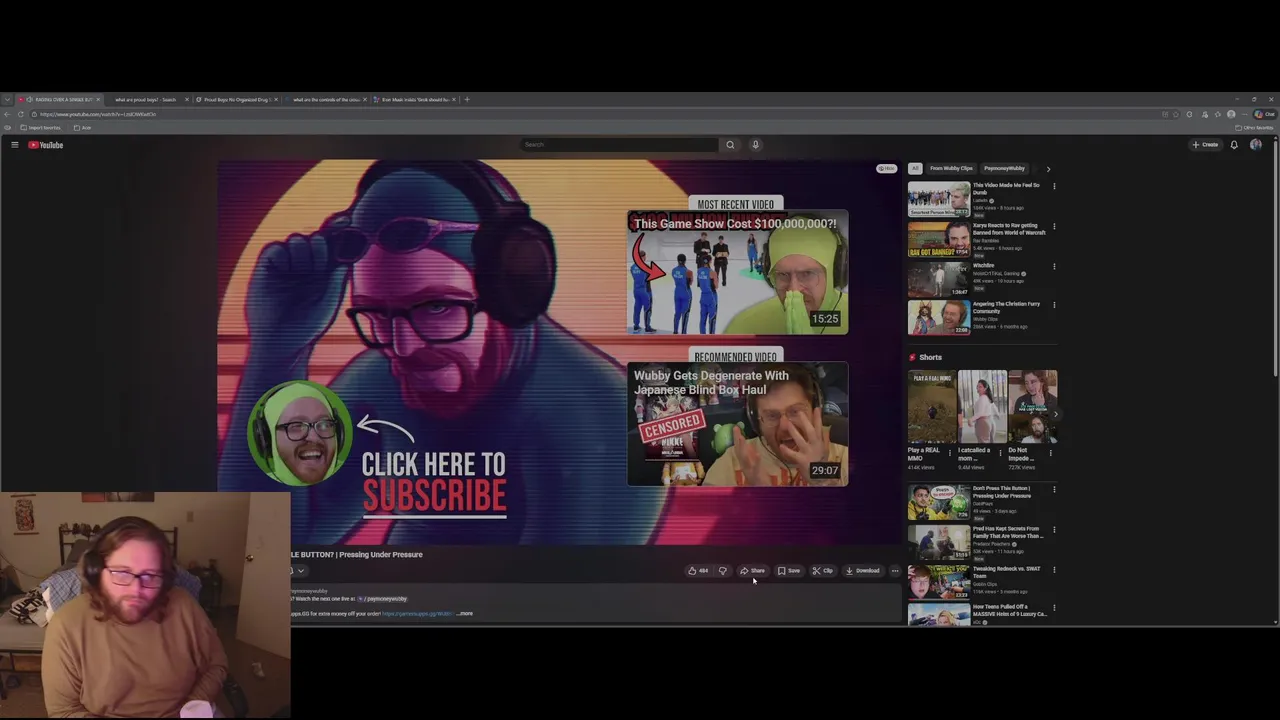The width and height of the screenshot is (1280, 720).
Task: Hide end screen cards with Hide toggle
Action: (886, 169)
